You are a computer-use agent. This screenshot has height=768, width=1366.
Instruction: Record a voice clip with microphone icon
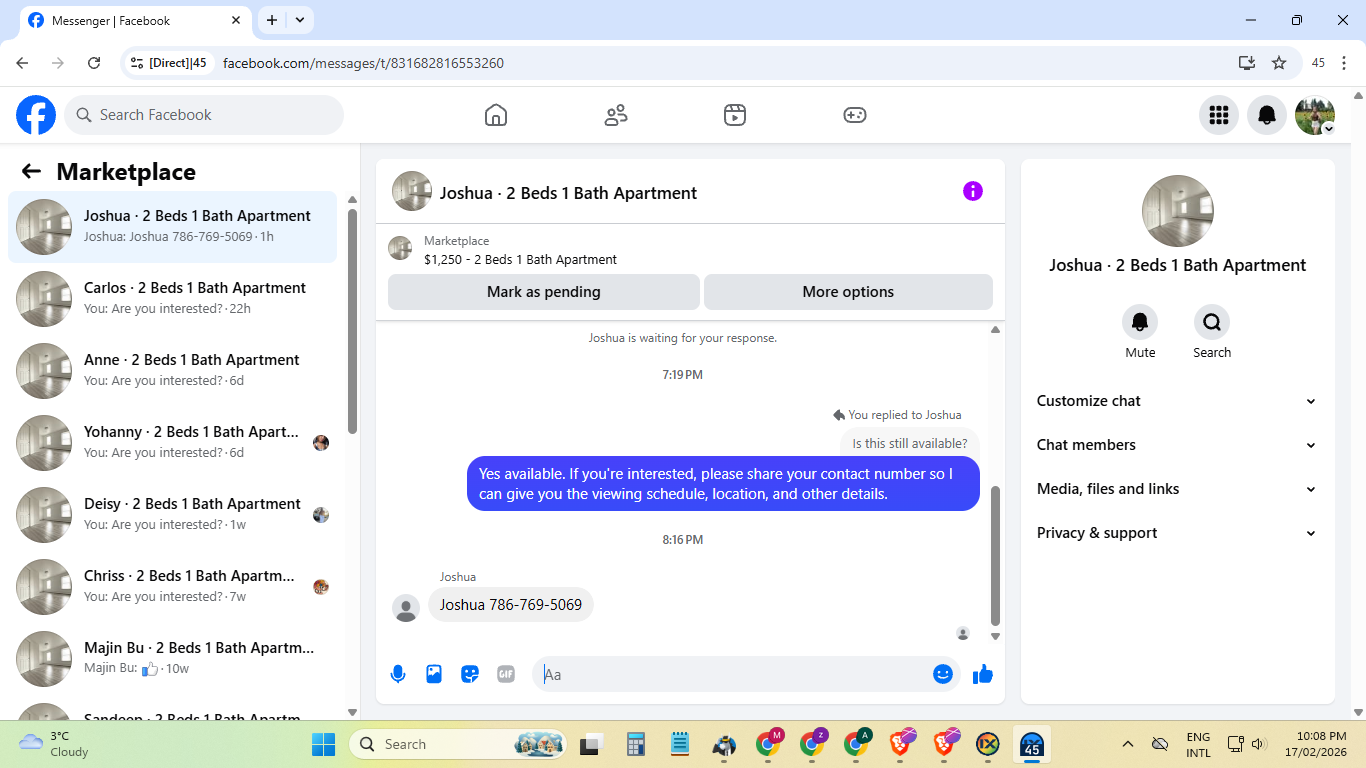(398, 674)
